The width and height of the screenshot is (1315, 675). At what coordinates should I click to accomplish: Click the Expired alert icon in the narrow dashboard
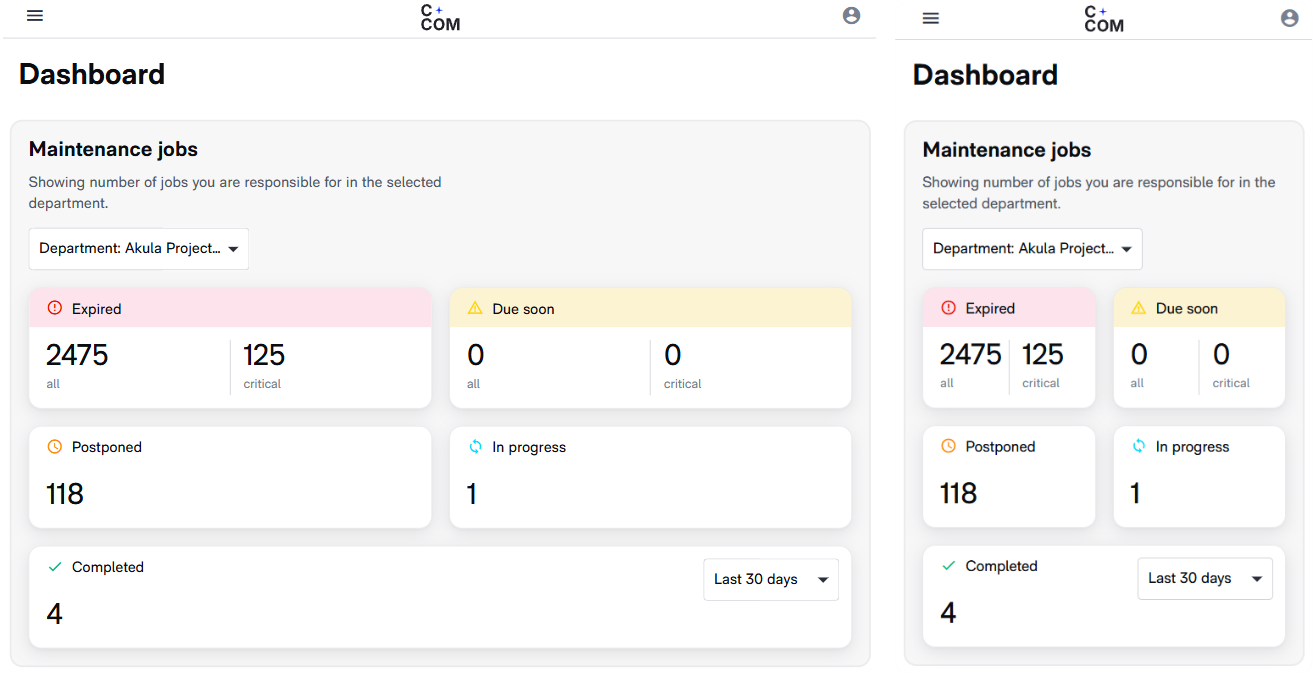point(949,308)
